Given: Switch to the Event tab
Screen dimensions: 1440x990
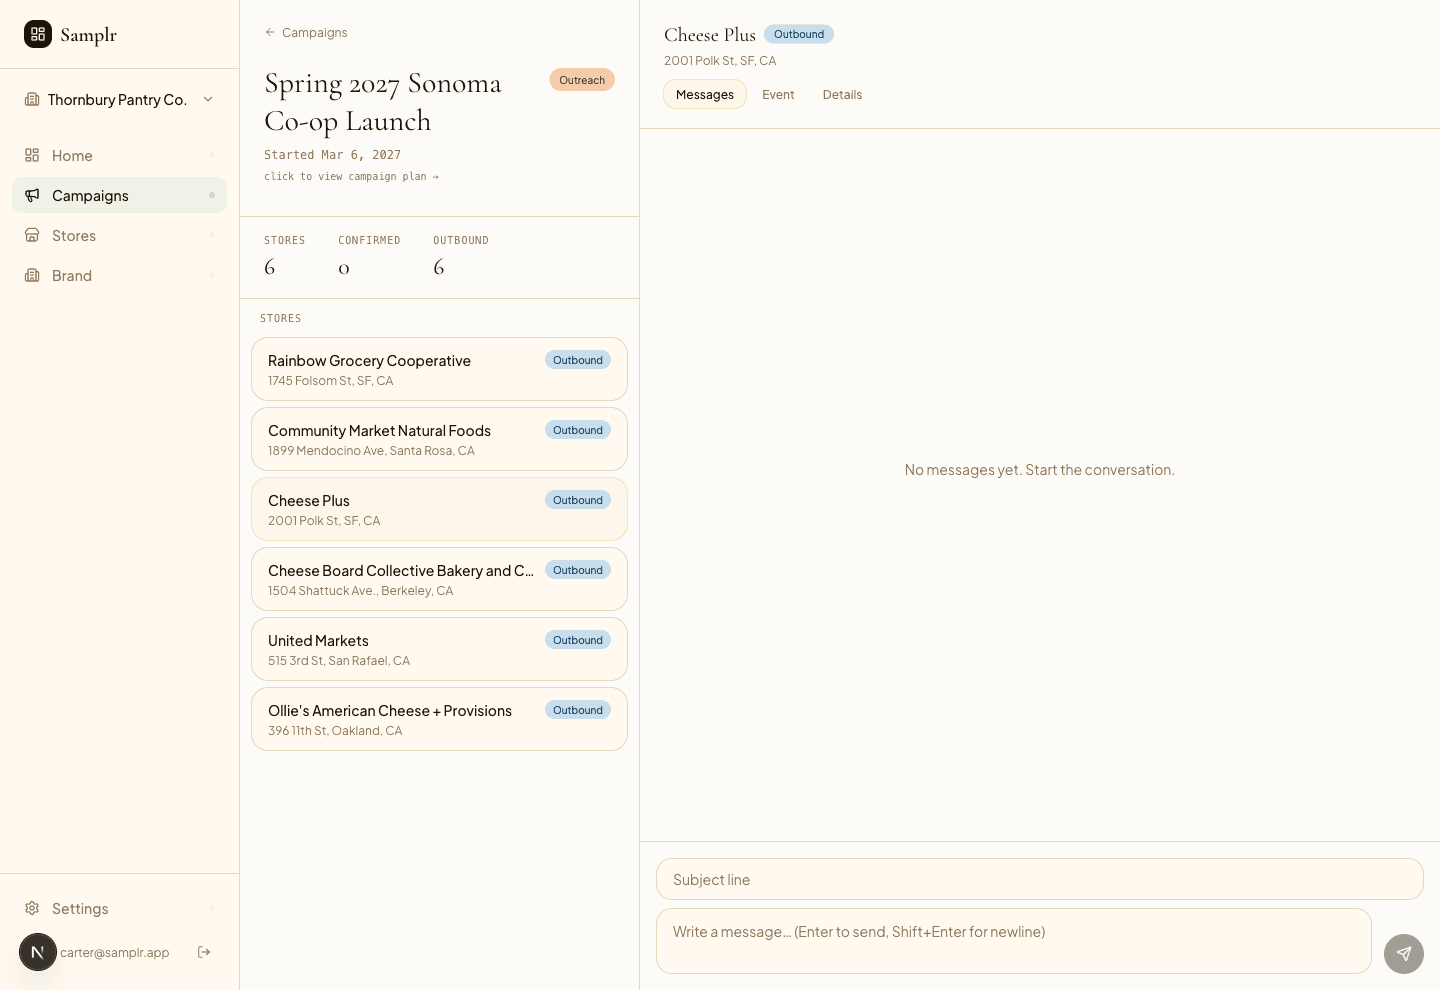Looking at the screenshot, I should tap(778, 94).
